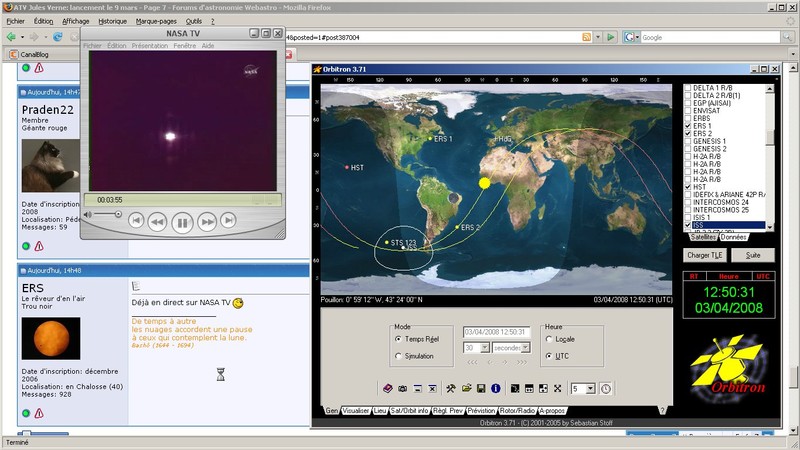Viewport: 800px width, 450px height.
Task: Open the Historique menu in Firefox
Action: pyautogui.click(x=112, y=21)
